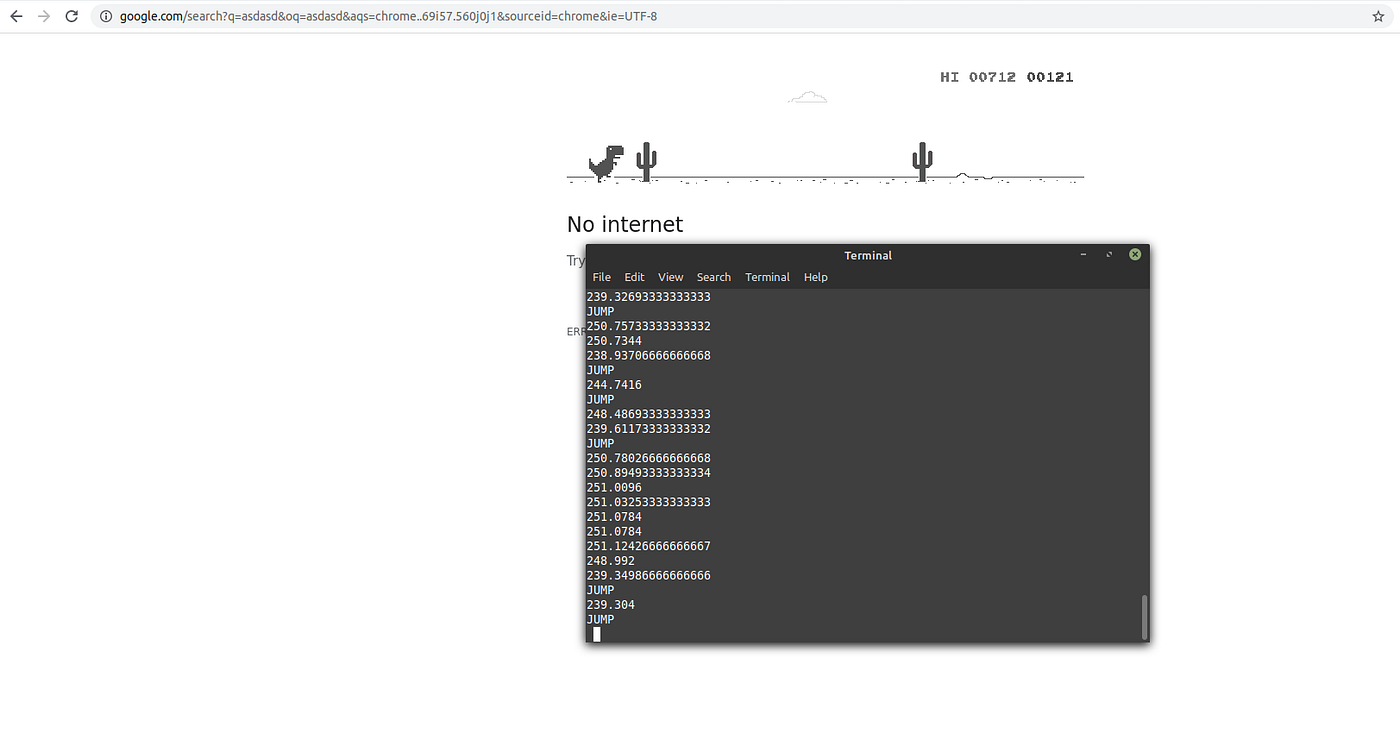Reload the page with the refresh icon
Viewport: 1400px width, 732px height.
pos(71,16)
